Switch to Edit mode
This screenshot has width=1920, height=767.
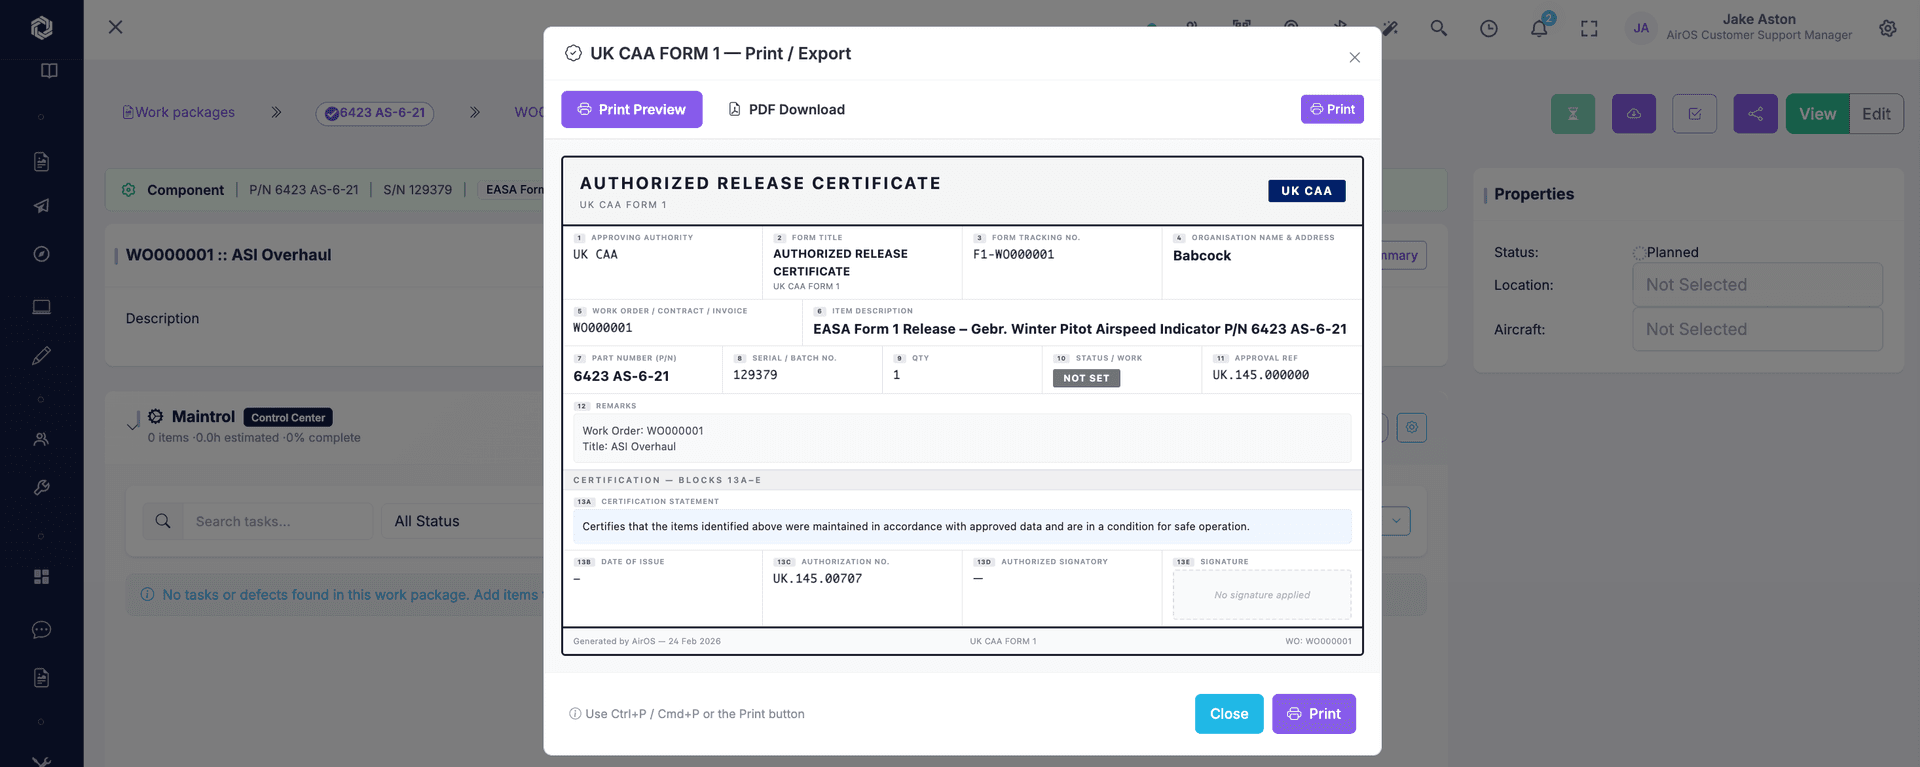tap(1876, 114)
